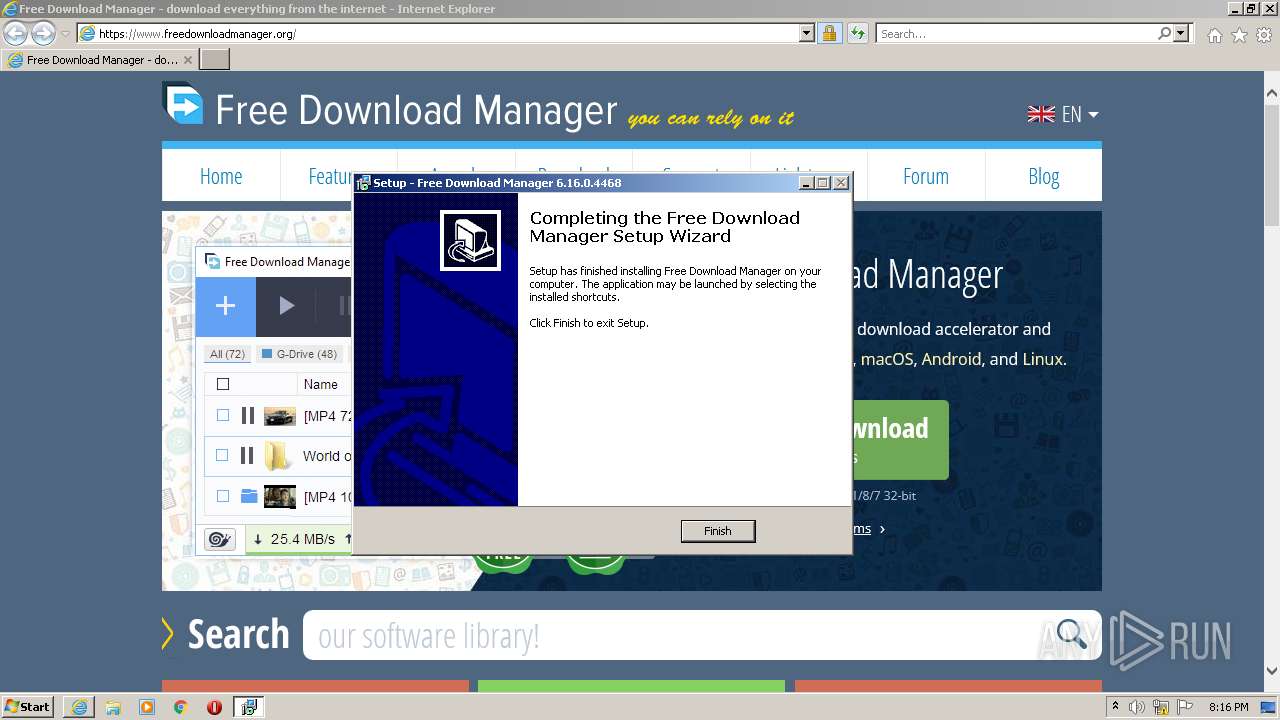
Task: Go back with the IE back arrow
Action: [x=15, y=33]
